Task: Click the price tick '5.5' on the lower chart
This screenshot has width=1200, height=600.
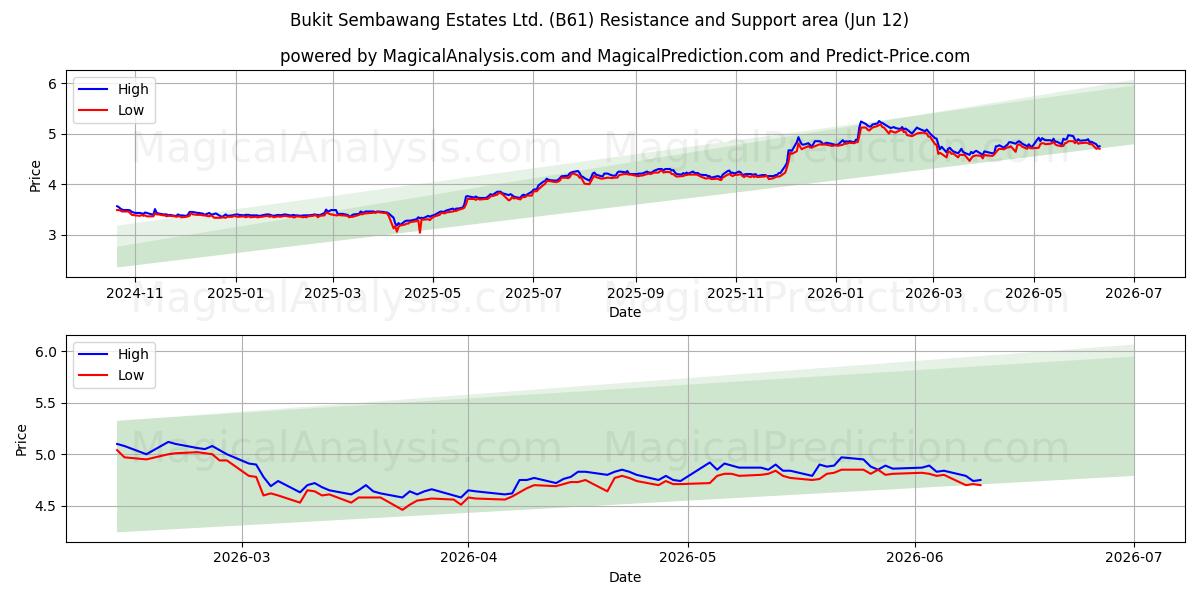Action: pos(48,403)
